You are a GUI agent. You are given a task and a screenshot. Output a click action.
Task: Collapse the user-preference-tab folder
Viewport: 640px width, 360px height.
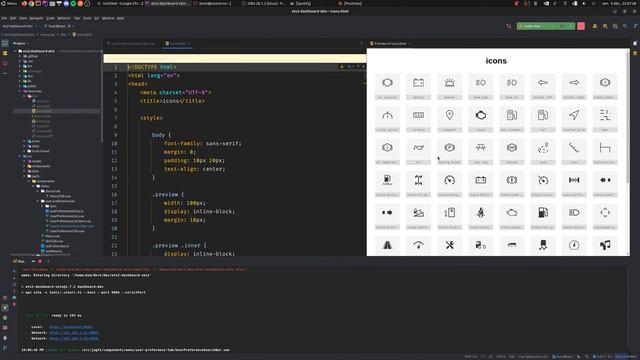(x=38, y=201)
